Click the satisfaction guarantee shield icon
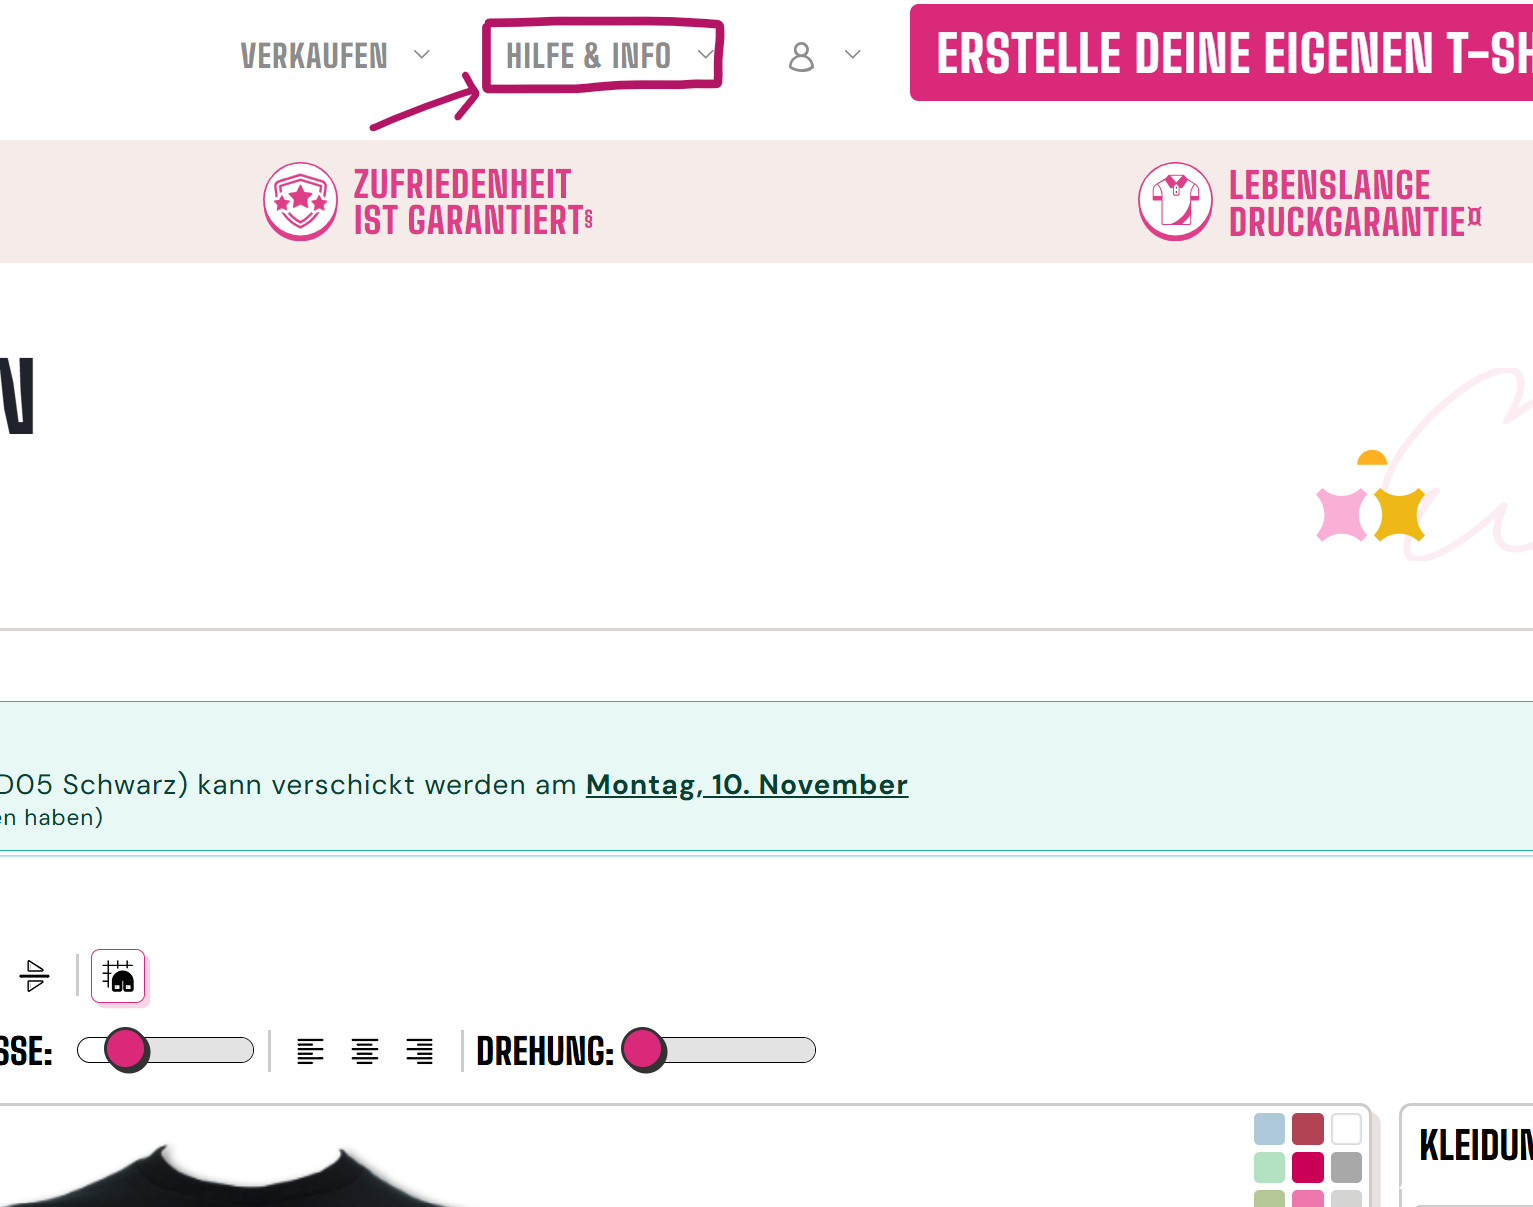 coord(300,201)
